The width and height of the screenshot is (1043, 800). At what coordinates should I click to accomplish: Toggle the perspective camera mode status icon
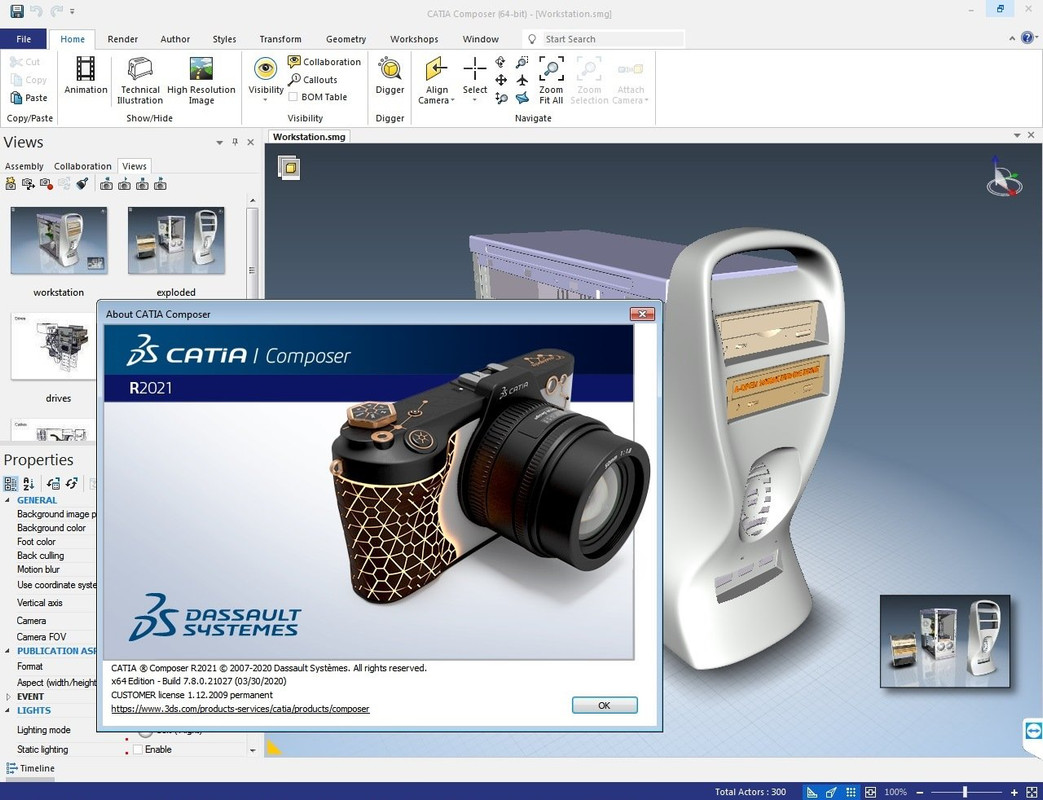831,792
